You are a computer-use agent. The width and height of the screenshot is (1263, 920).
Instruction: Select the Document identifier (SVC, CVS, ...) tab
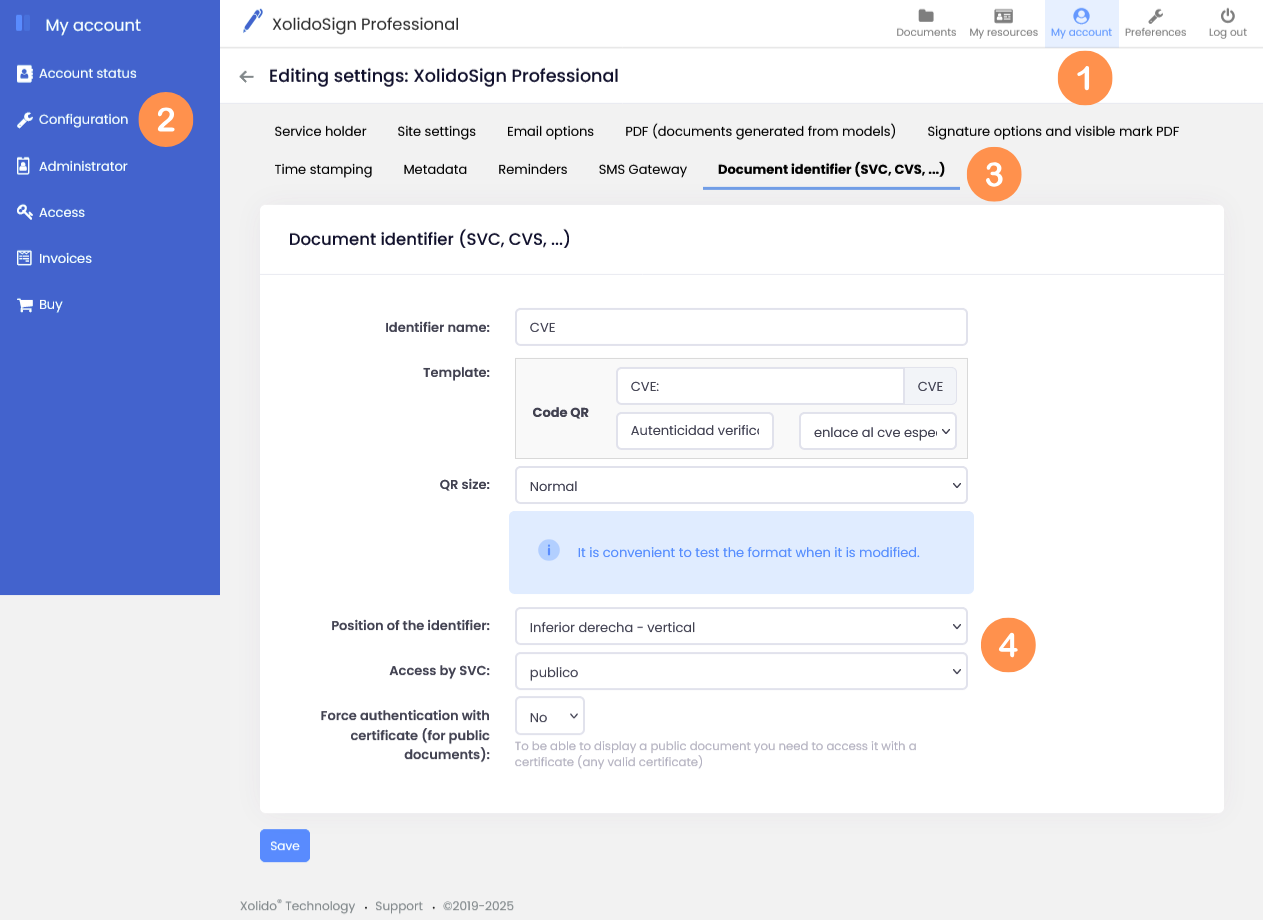click(831, 169)
